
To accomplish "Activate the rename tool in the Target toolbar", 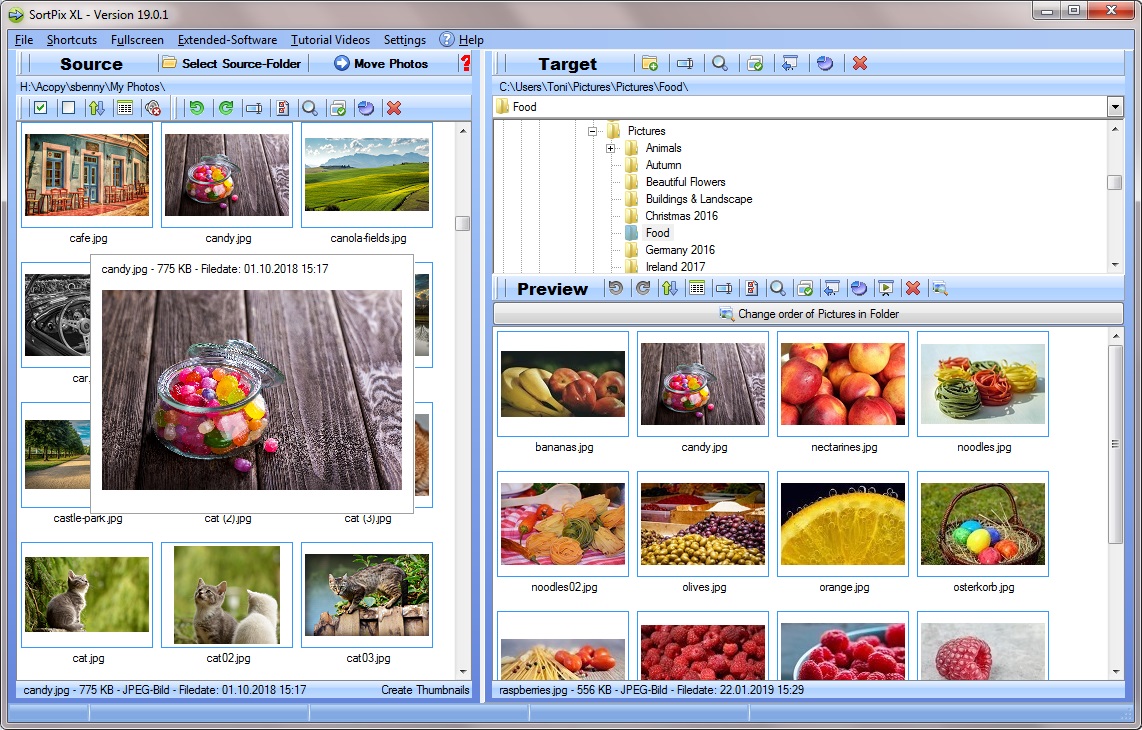I will click(686, 63).
